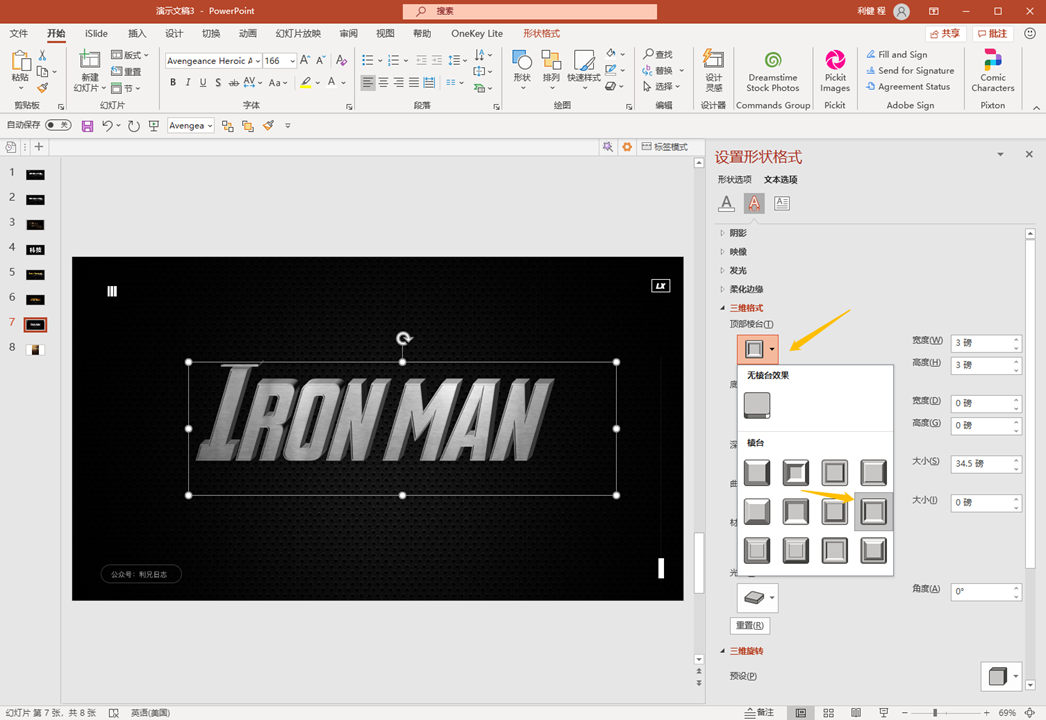Click the Share button
This screenshot has width=1046, height=720.
pyautogui.click(x=945, y=33)
